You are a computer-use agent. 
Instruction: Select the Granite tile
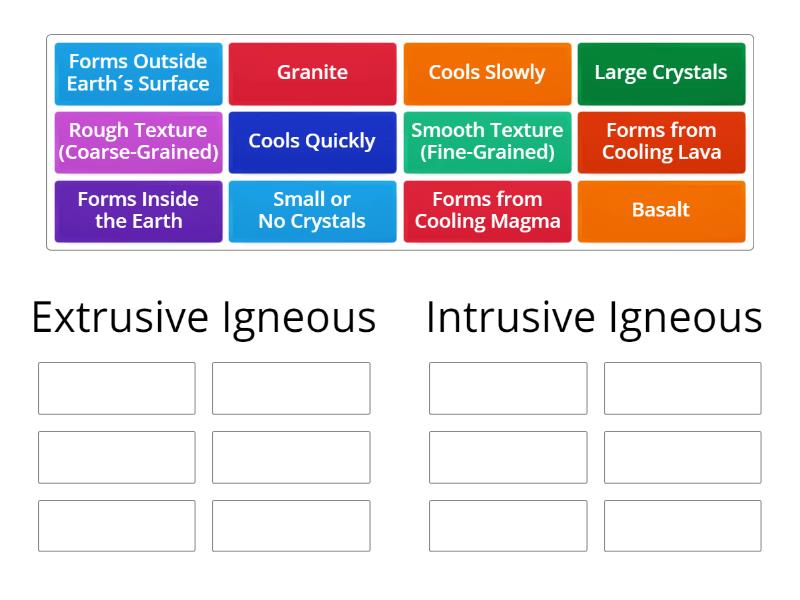pyautogui.click(x=312, y=72)
